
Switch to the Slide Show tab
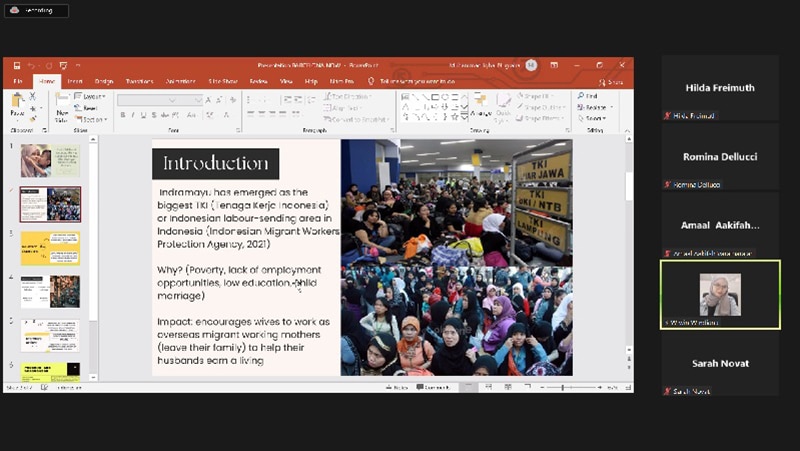tap(222, 81)
